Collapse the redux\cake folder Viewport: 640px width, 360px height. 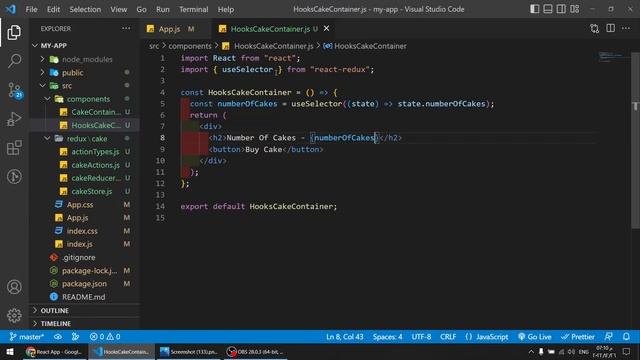(x=47, y=138)
